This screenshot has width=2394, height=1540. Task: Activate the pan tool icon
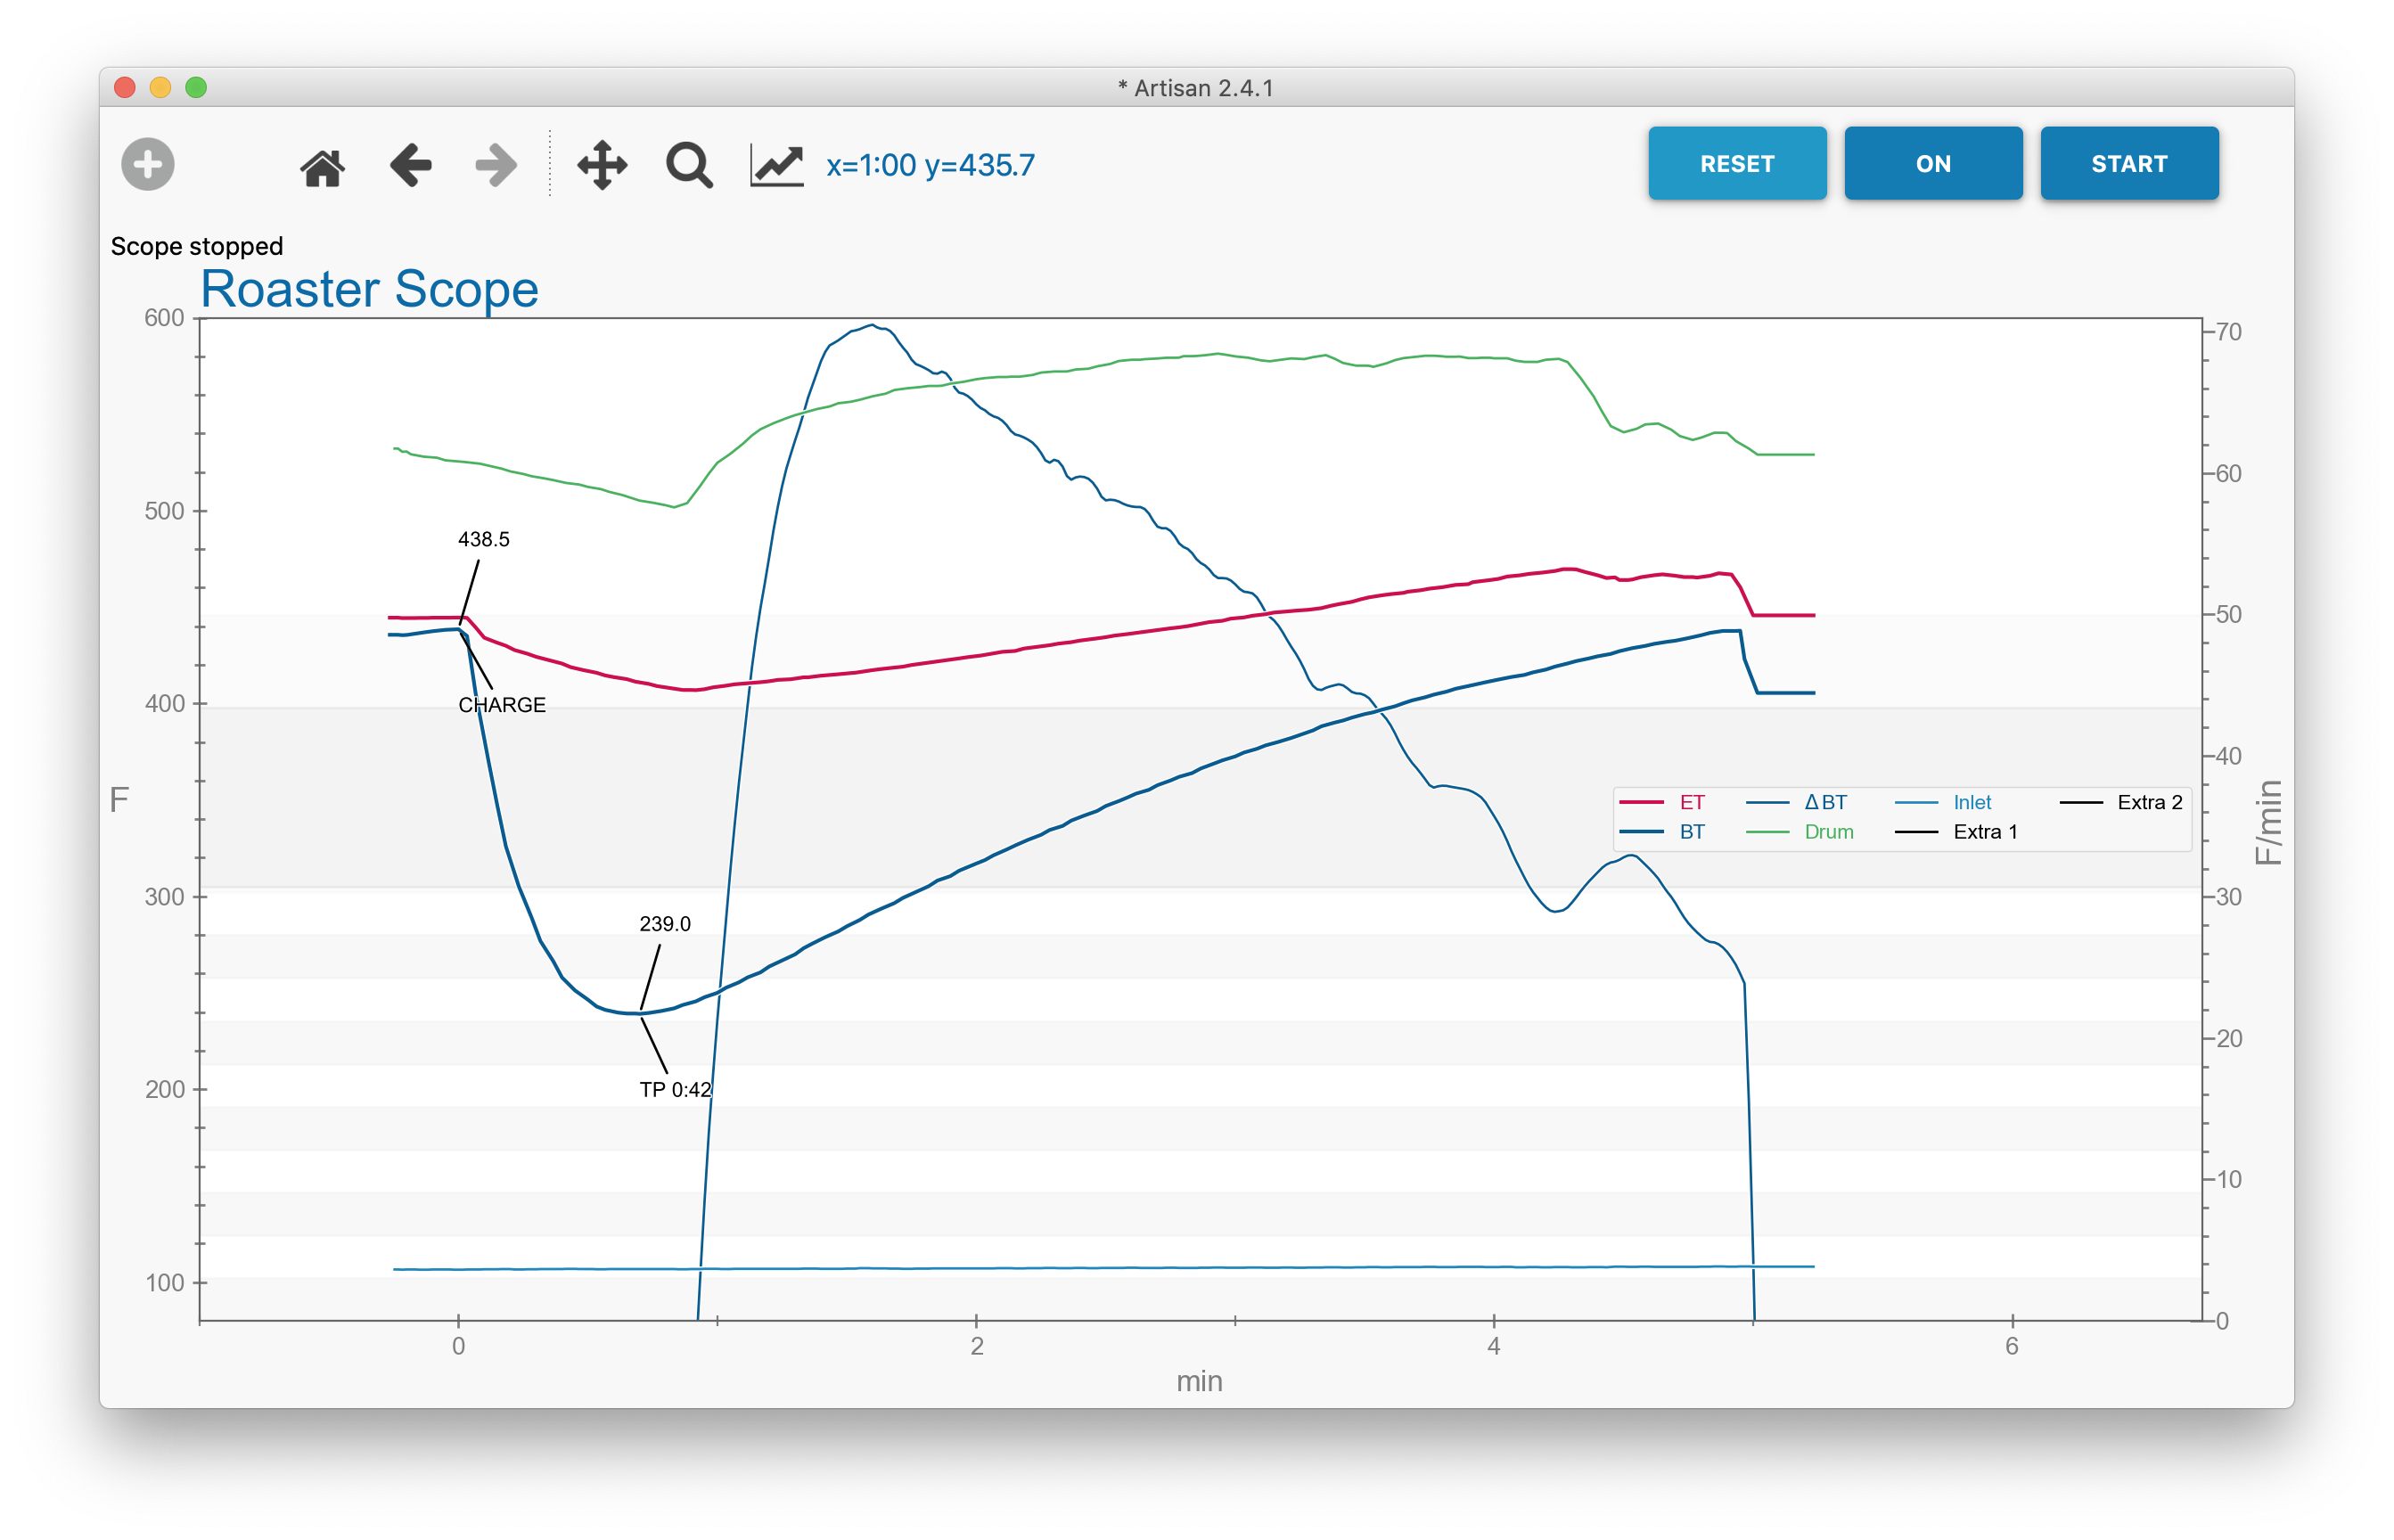pyautogui.click(x=603, y=165)
